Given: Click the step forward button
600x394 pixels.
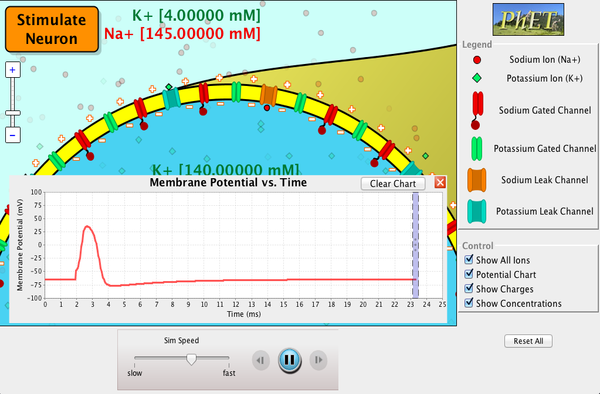Looking at the screenshot, I should (x=318, y=360).
